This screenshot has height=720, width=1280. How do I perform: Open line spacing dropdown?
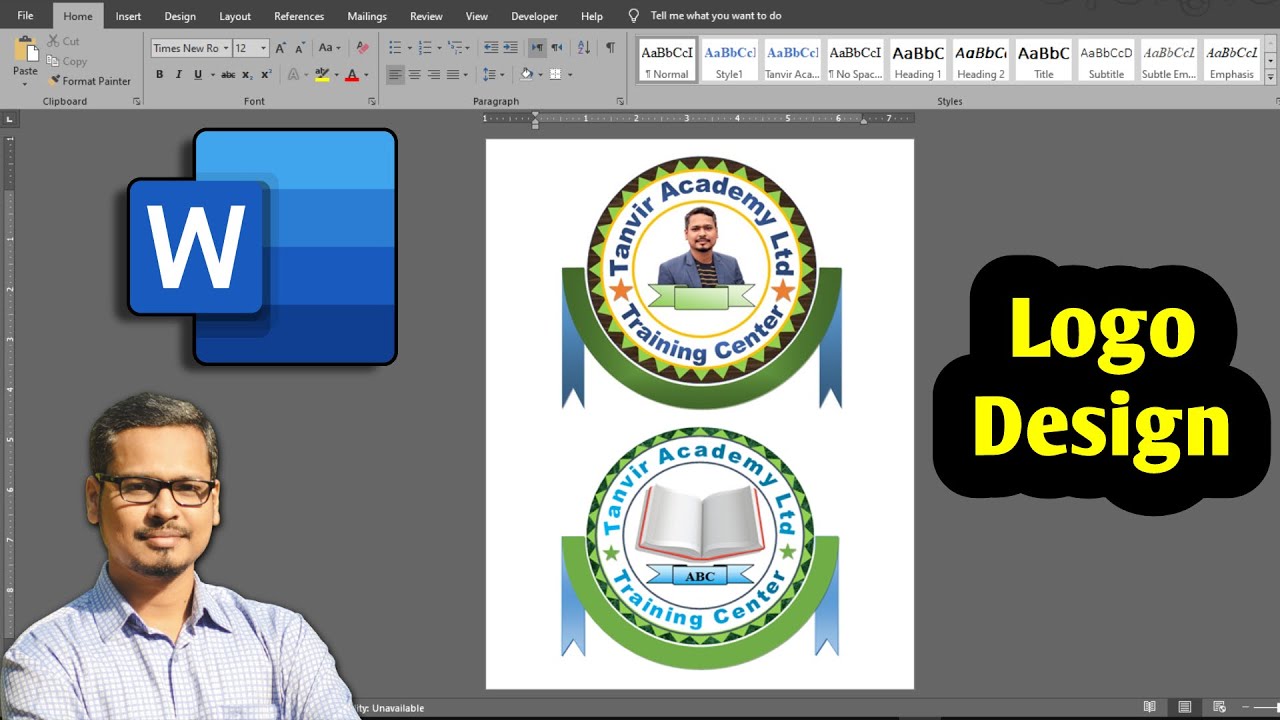(x=501, y=75)
